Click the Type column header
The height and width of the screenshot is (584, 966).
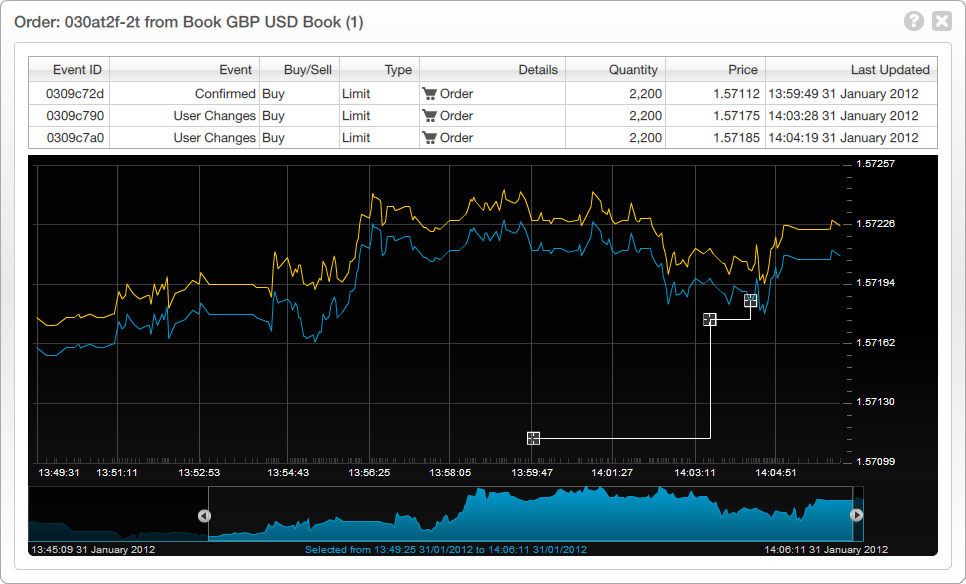379,70
